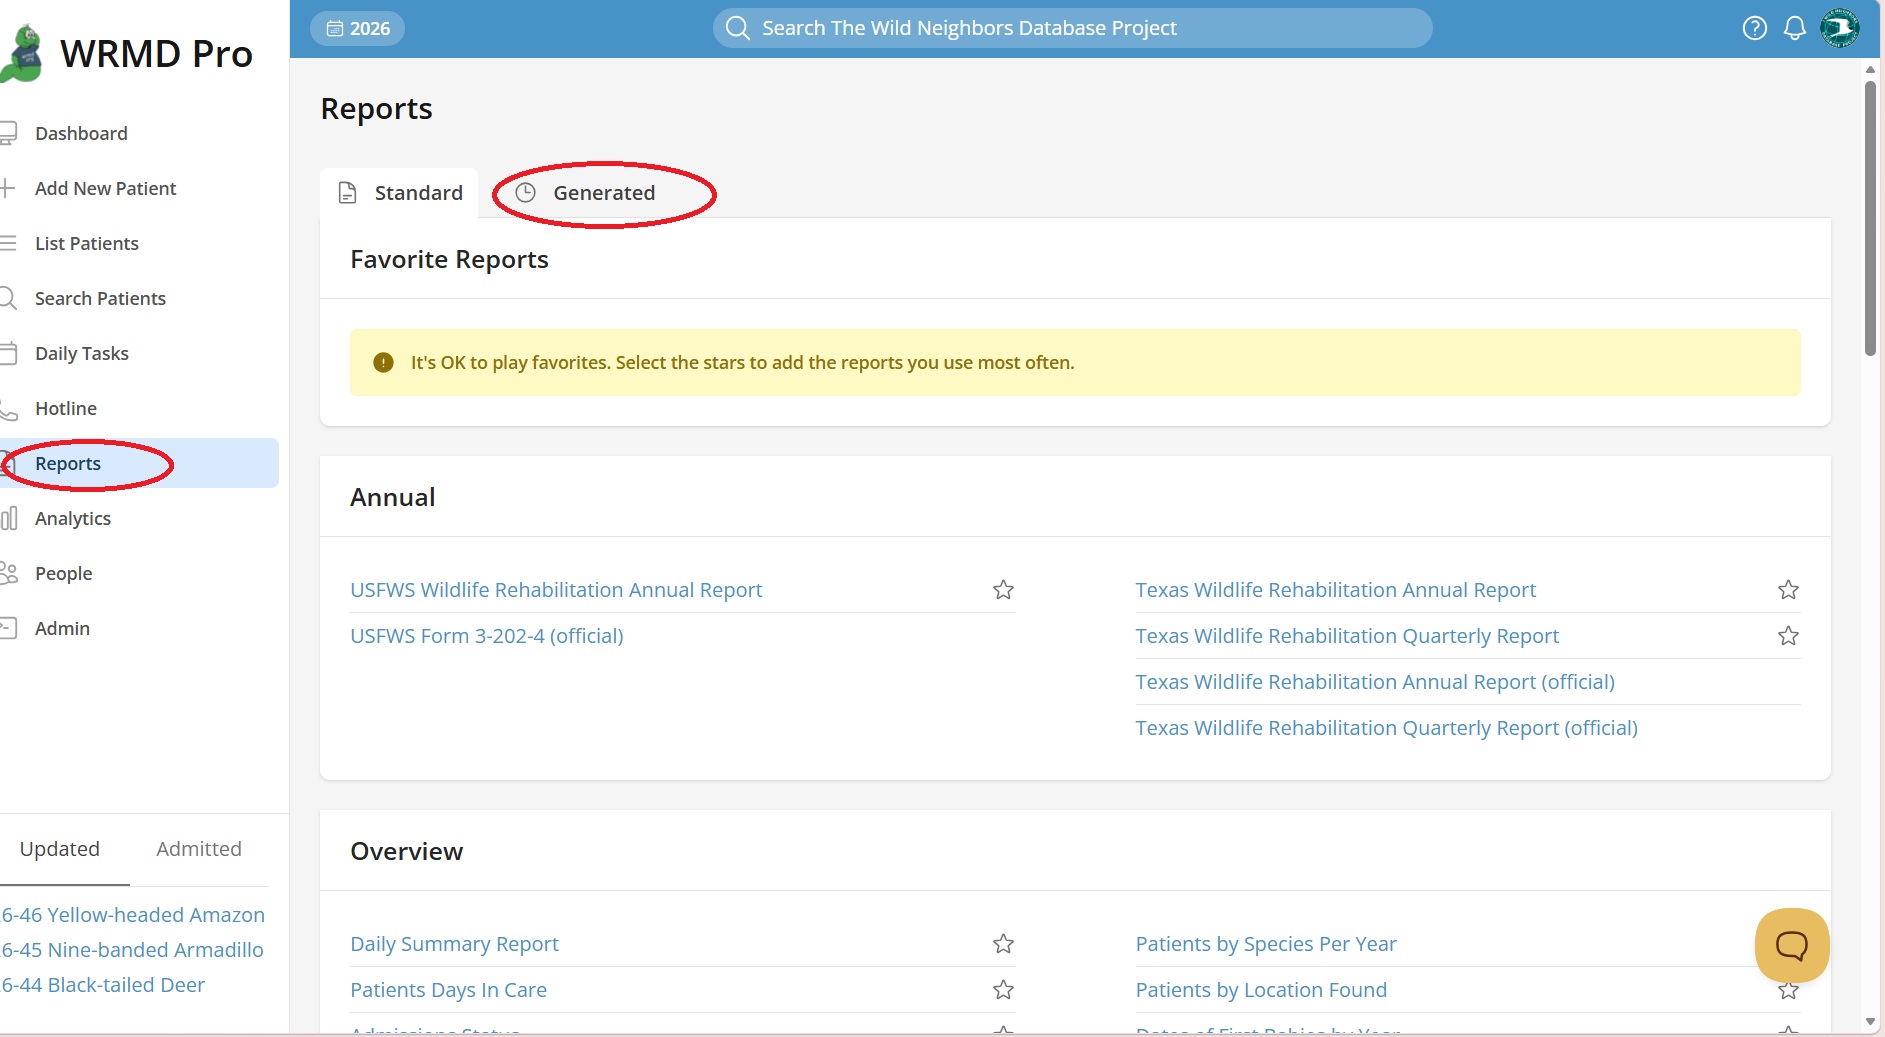The height and width of the screenshot is (1037, 1885).
Task: Favorite the Patients Days In Care report
Action: pos(1003,990)
